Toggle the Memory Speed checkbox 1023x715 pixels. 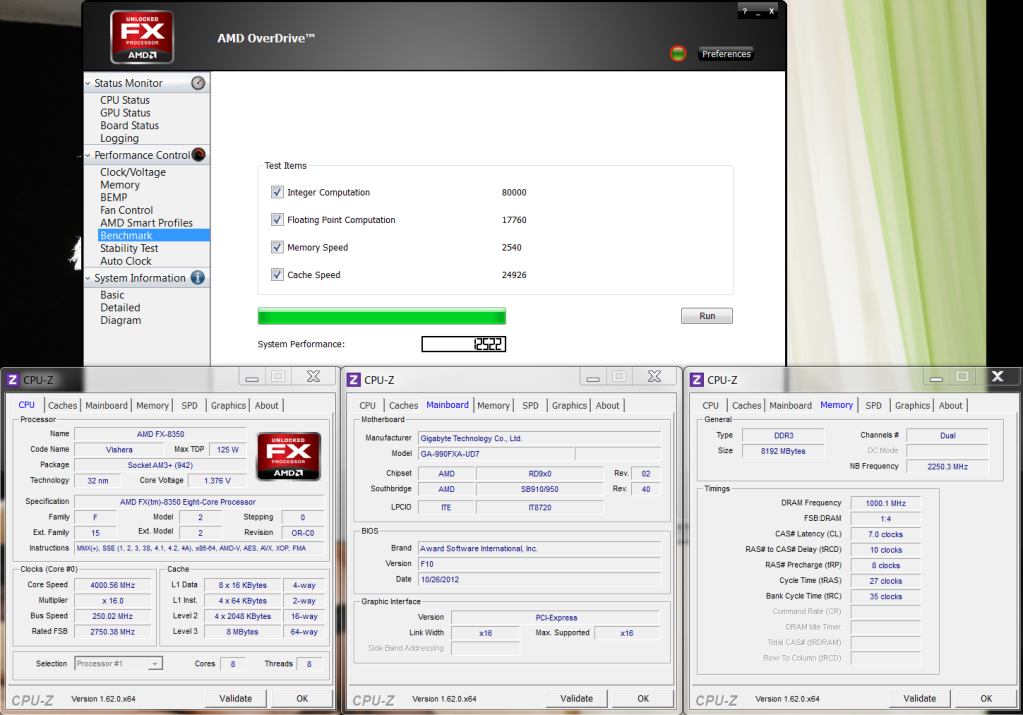277,247
